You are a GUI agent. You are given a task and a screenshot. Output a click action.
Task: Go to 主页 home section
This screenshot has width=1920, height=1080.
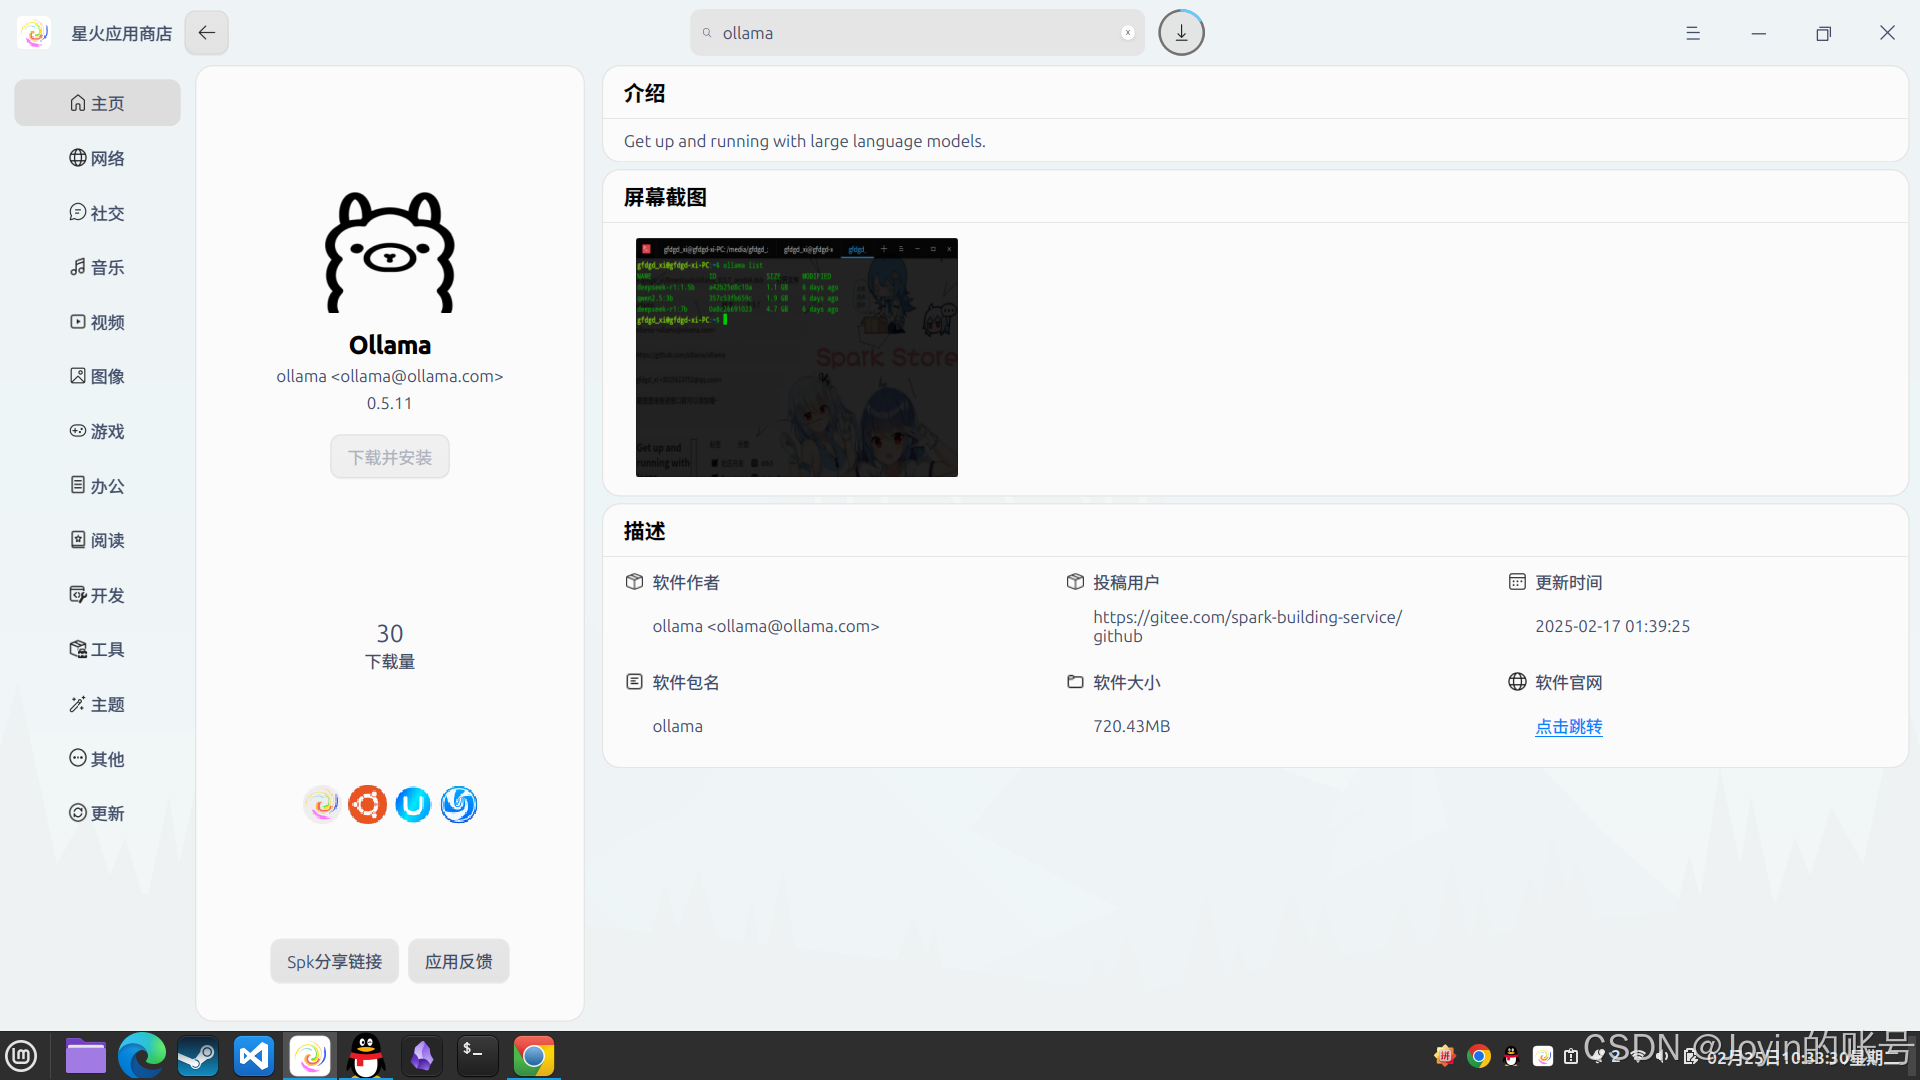(97, 103)
